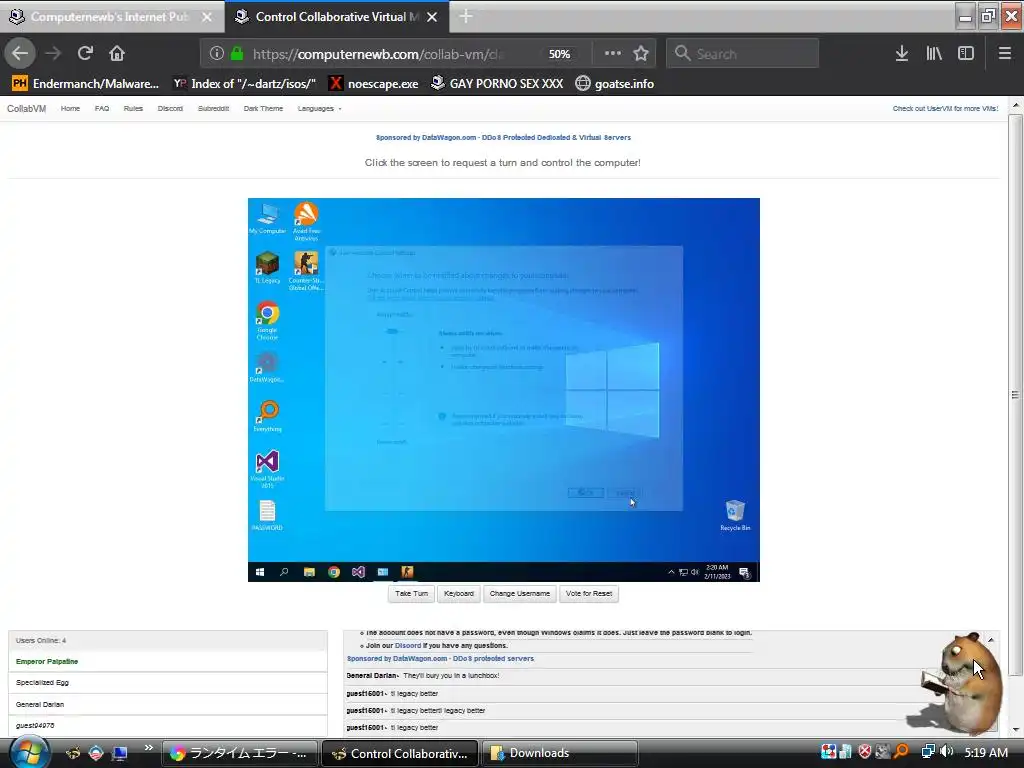Open the host tray volume speaker icon
The image size is (1024, 768).
946,752
